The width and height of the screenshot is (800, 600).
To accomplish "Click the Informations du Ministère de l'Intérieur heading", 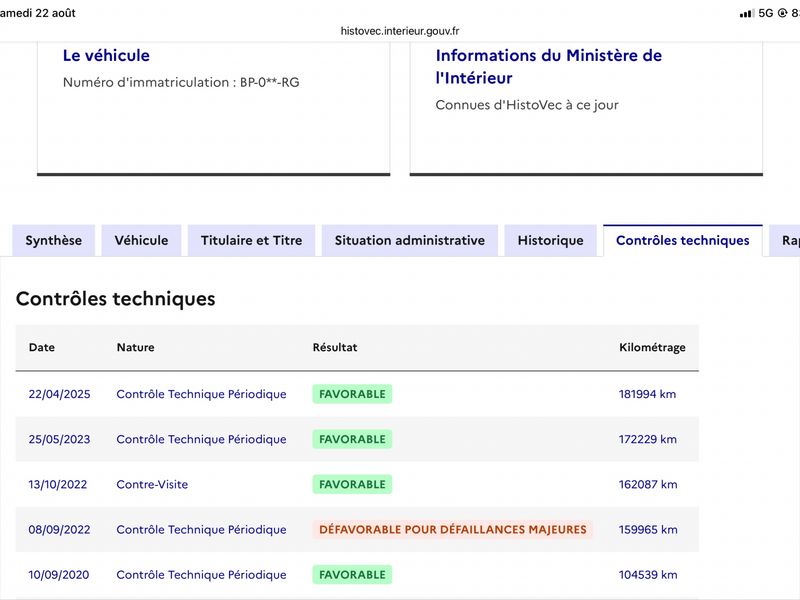I will pos(548,66).
